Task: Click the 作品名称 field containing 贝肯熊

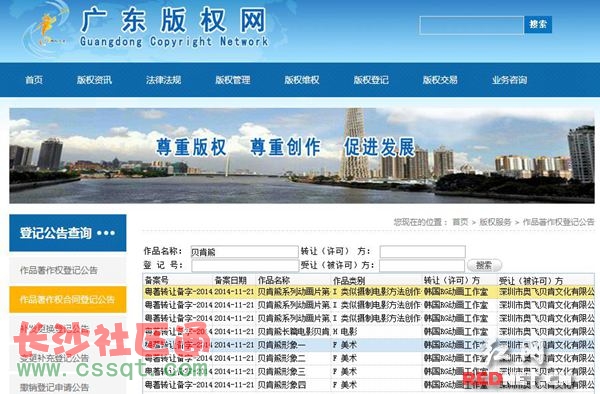Action: [244, 252]
